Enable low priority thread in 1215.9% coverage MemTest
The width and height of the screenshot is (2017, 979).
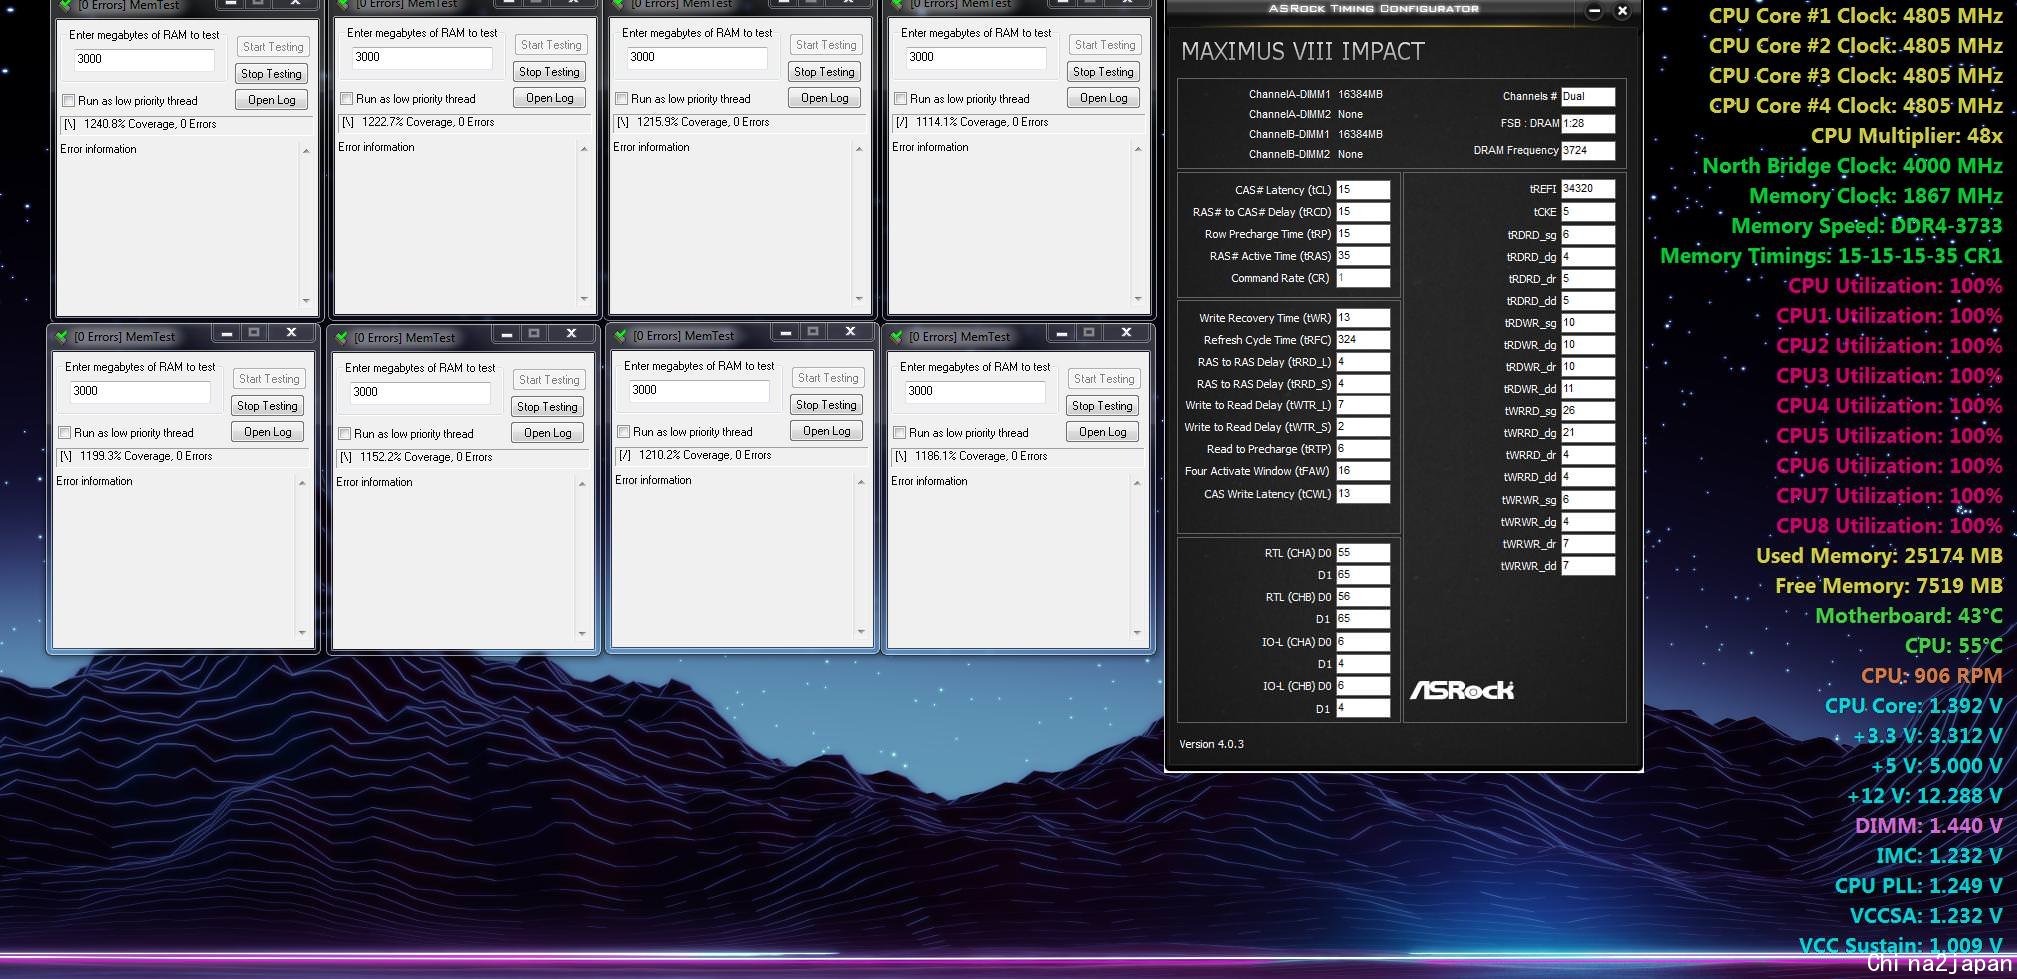tap(621, 99)
